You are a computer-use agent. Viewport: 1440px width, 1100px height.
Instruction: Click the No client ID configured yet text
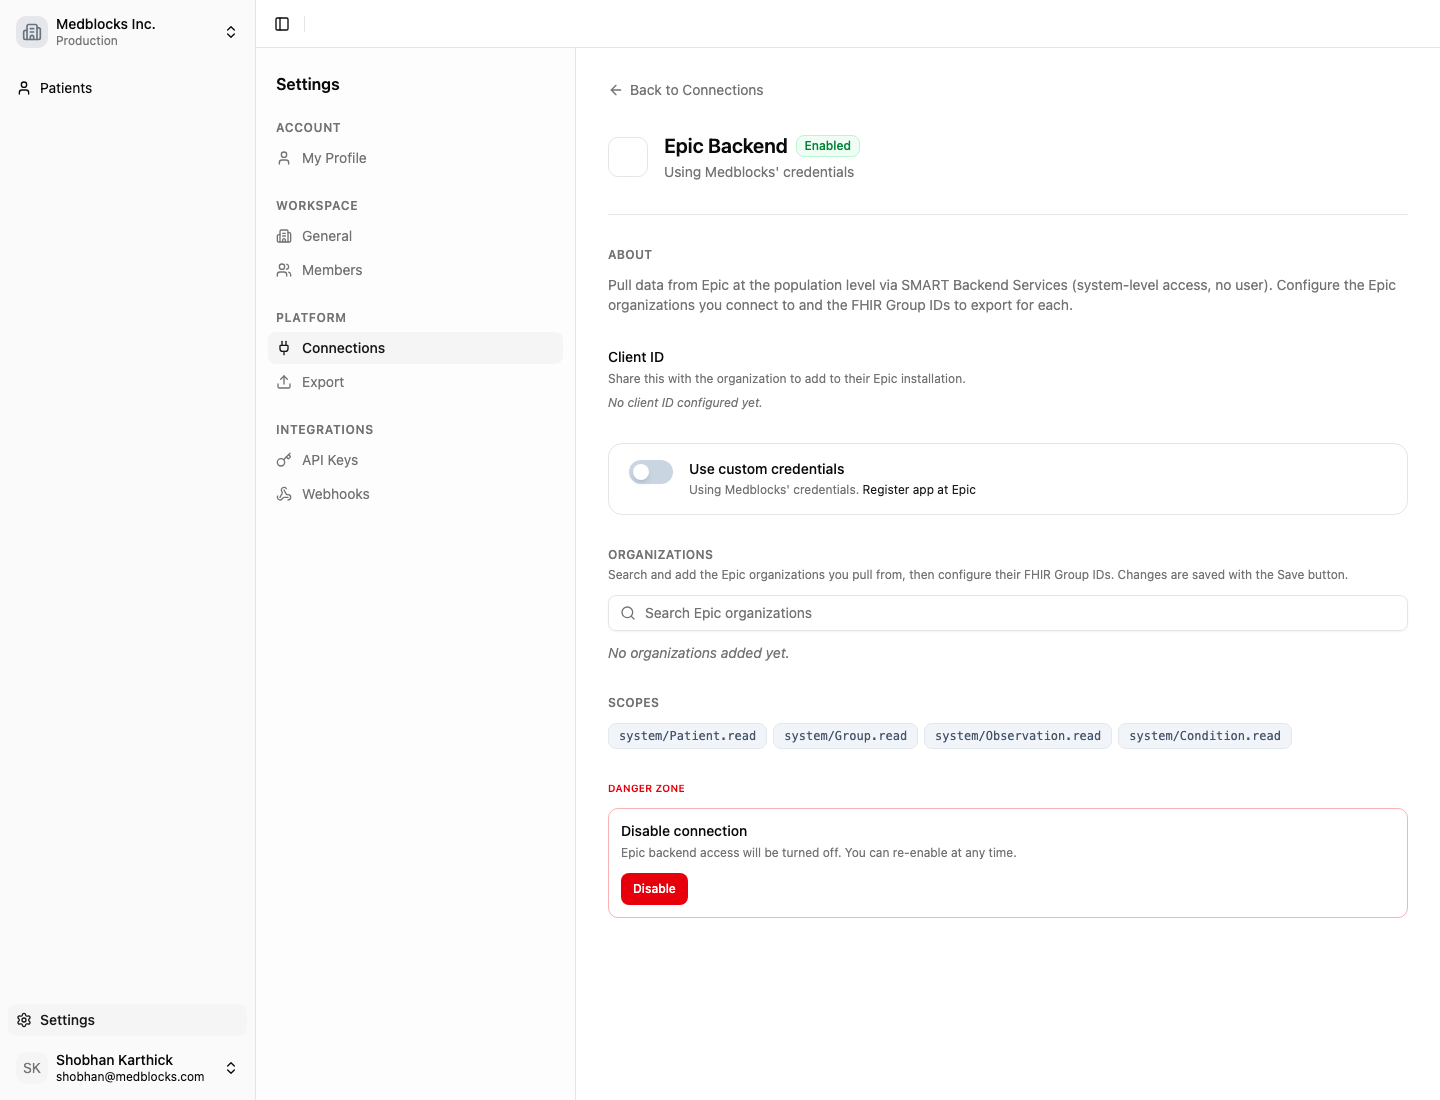[685, 403]
